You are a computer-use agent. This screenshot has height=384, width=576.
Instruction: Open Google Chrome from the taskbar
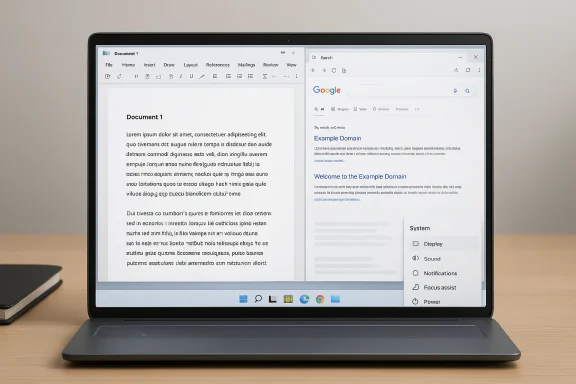[x=320, y=299]
